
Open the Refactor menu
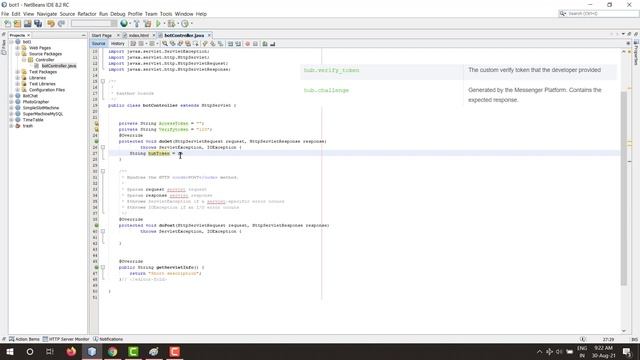[x=87, y=14]
